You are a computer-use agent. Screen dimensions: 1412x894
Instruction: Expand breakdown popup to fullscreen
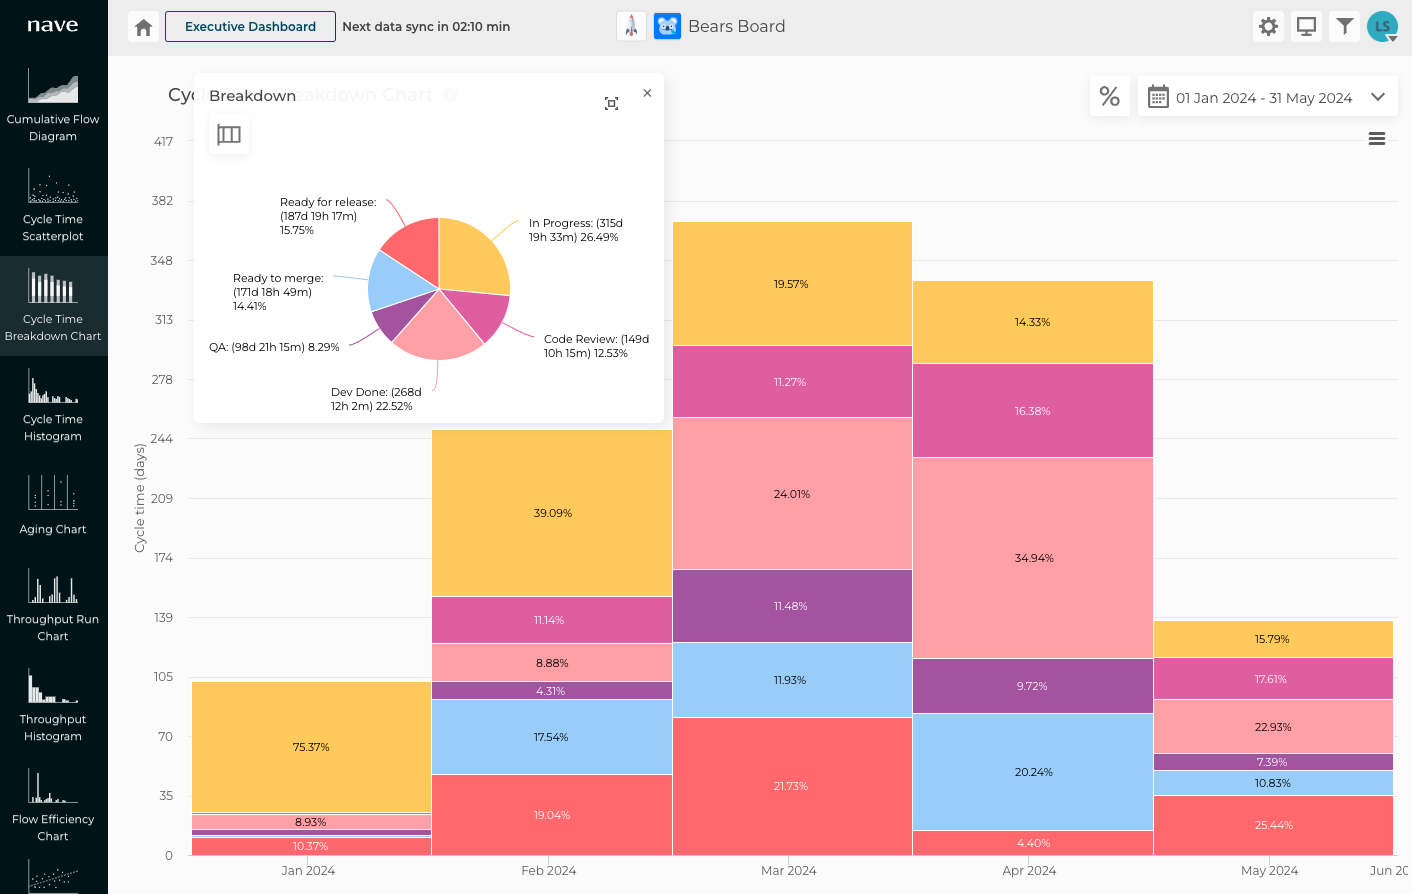tap(611, 104)
